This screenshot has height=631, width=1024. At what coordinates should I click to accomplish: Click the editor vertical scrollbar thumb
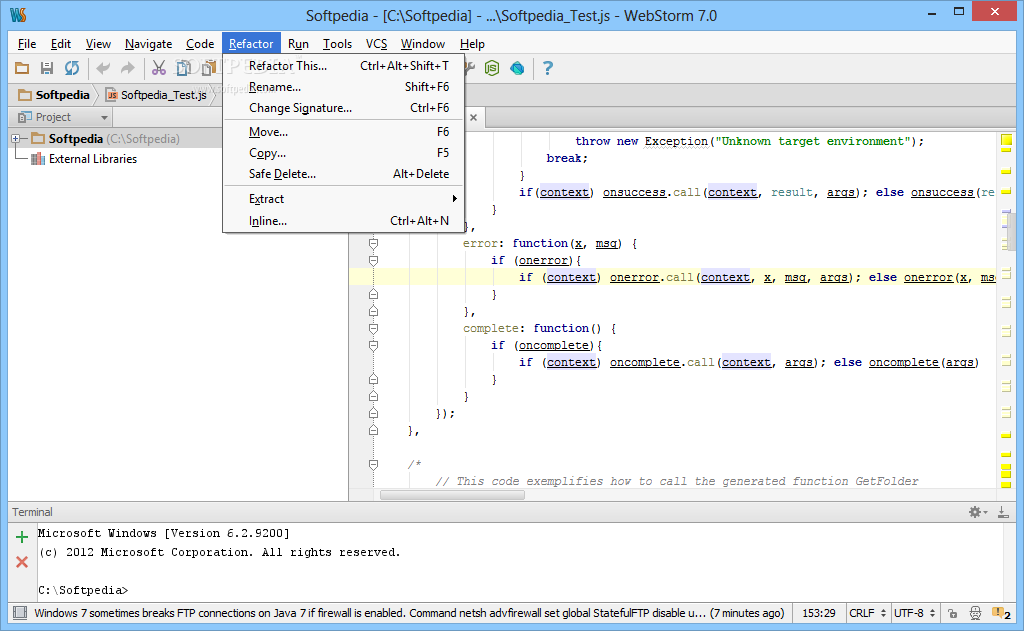click(1011, 230)
